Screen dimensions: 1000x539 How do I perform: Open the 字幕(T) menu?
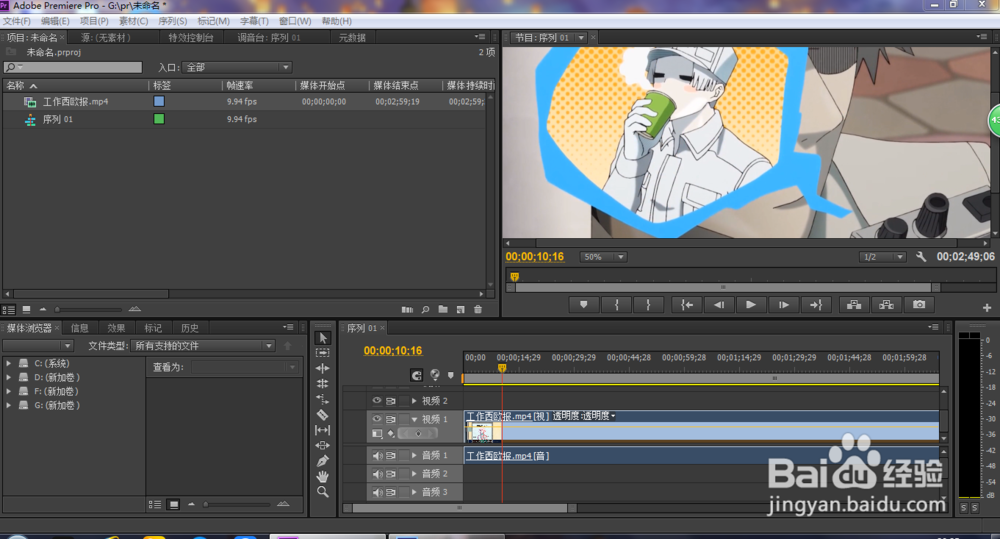(x=254, y=21)
